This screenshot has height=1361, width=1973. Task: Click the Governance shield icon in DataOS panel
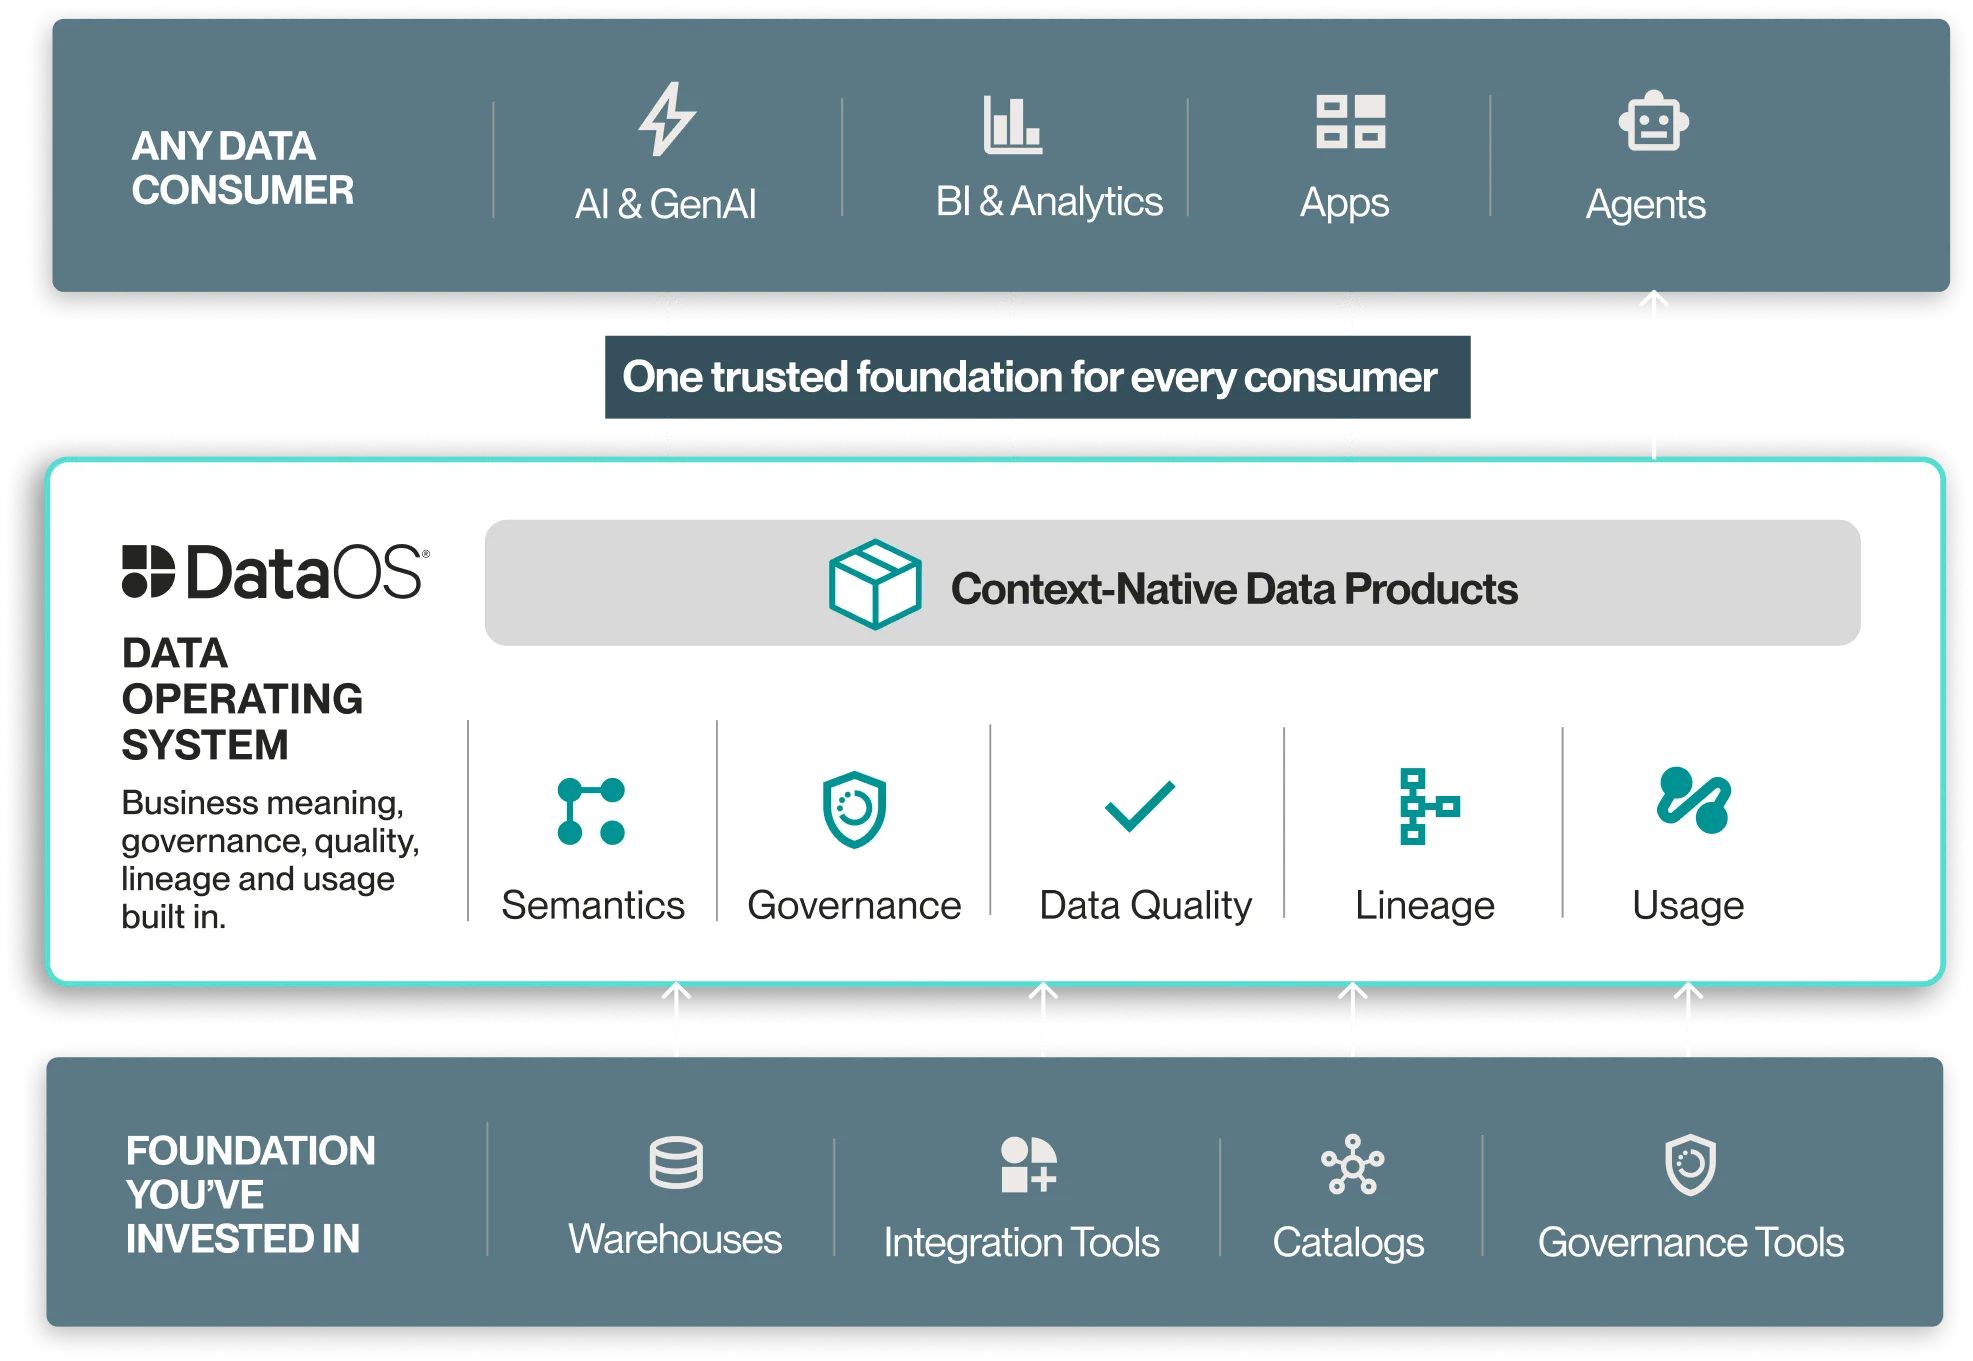pos(854,809)
